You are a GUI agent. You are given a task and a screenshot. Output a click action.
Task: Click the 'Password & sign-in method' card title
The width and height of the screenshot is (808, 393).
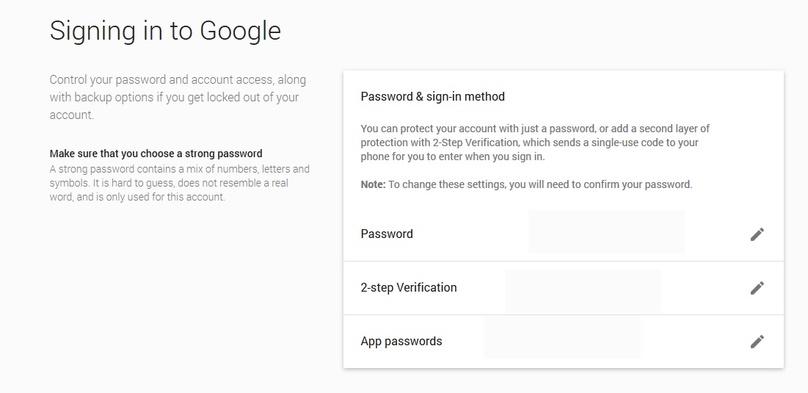432,96
